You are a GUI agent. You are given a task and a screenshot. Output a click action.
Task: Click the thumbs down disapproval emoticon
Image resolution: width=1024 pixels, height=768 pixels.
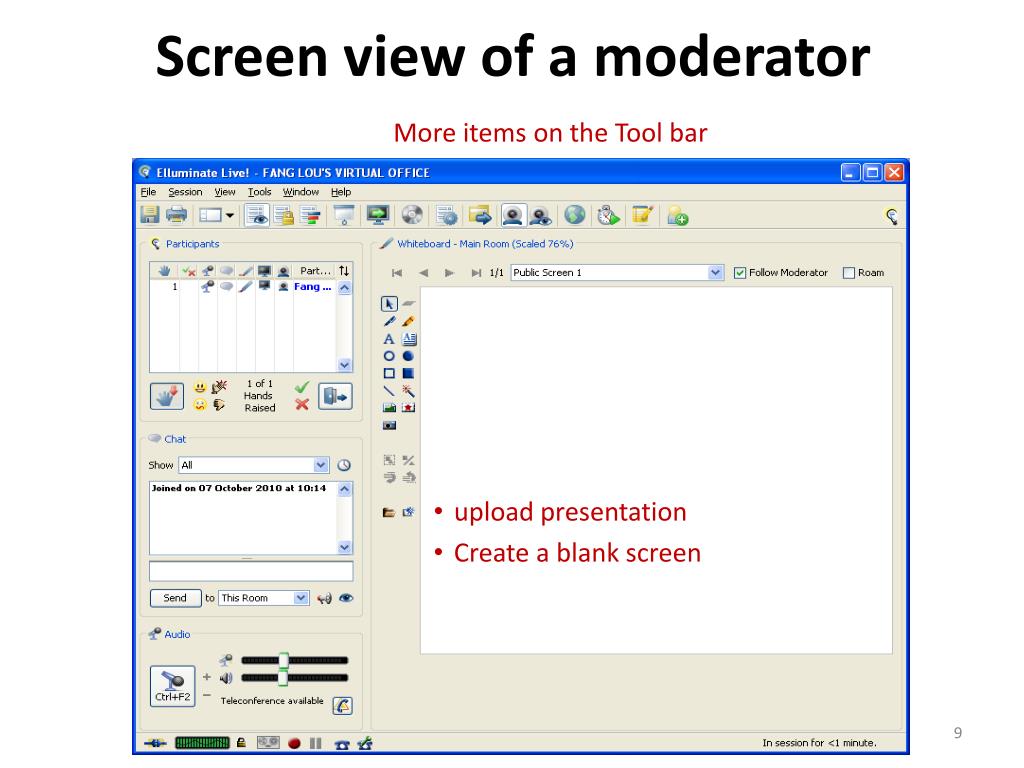(219, 405)
